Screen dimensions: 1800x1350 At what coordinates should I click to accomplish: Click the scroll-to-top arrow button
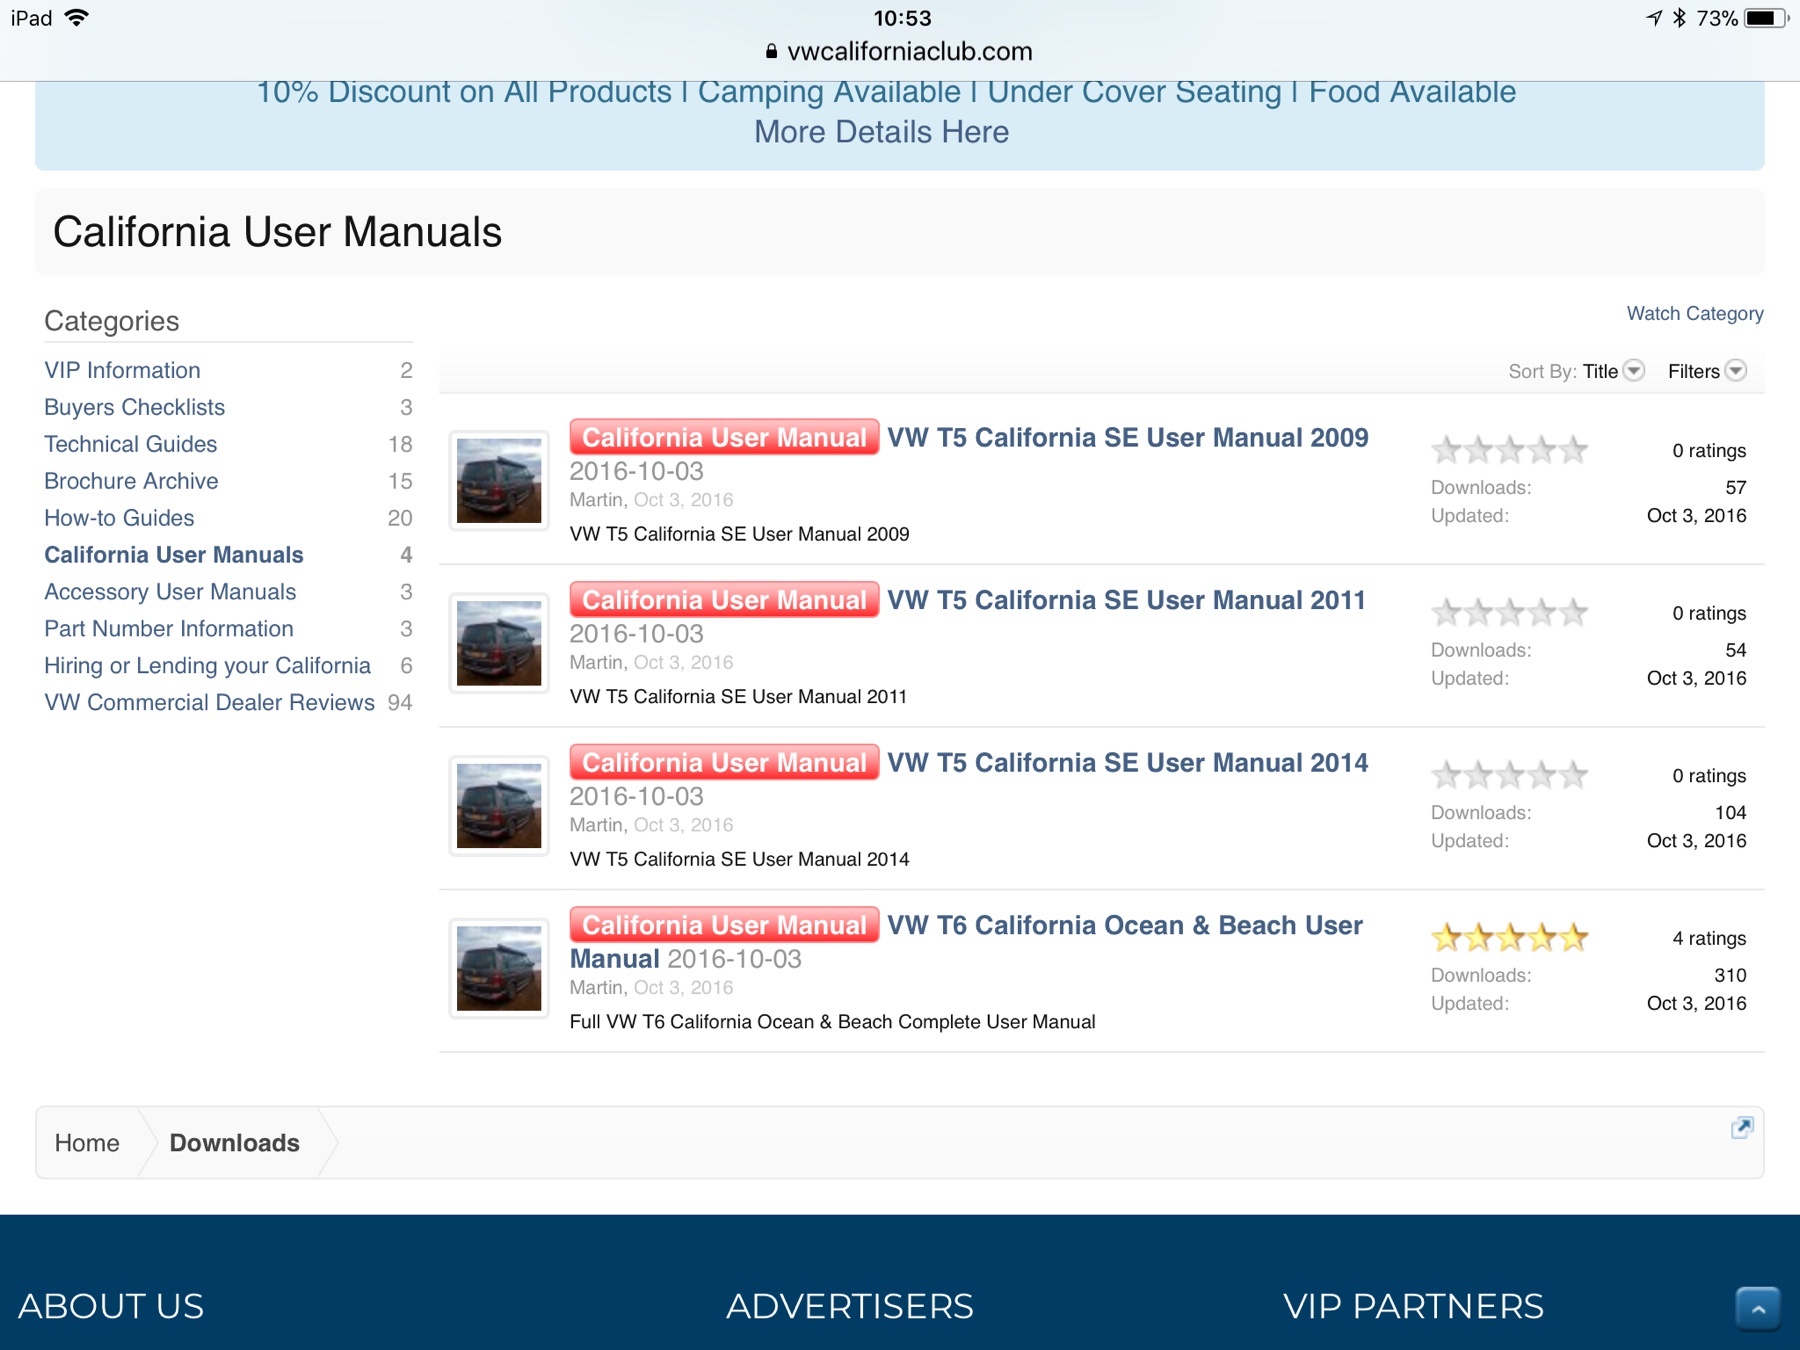(1757, 1308)
